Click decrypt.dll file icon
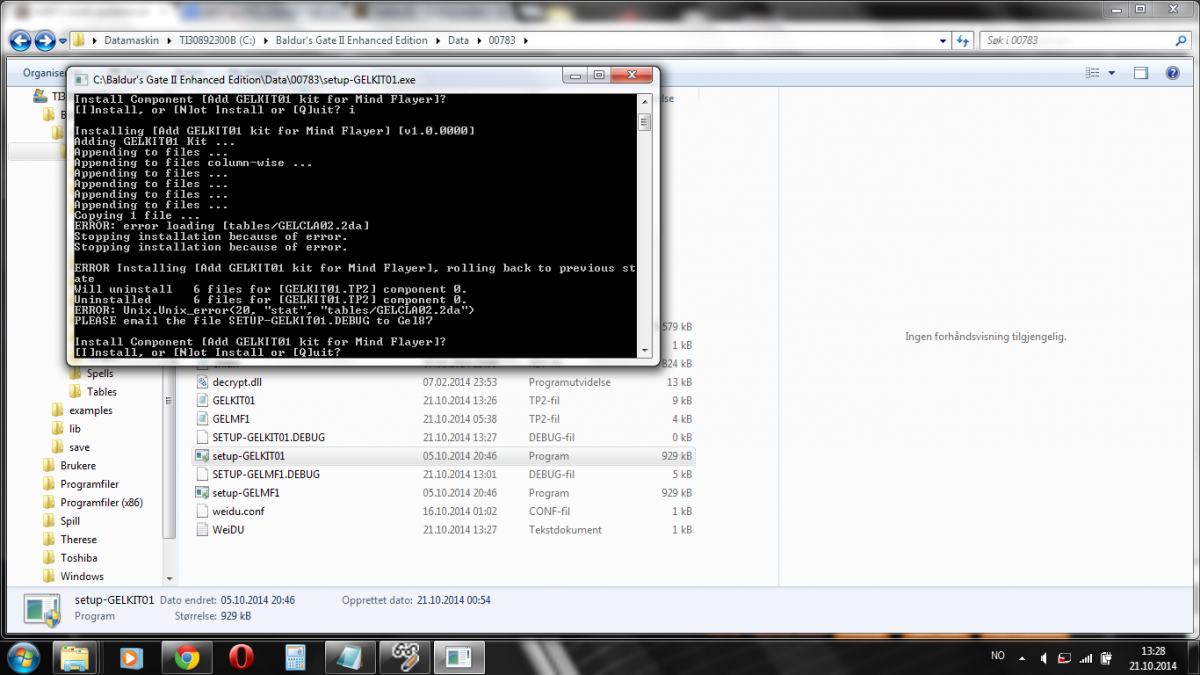1200x675 pixels. click(202, 382)
